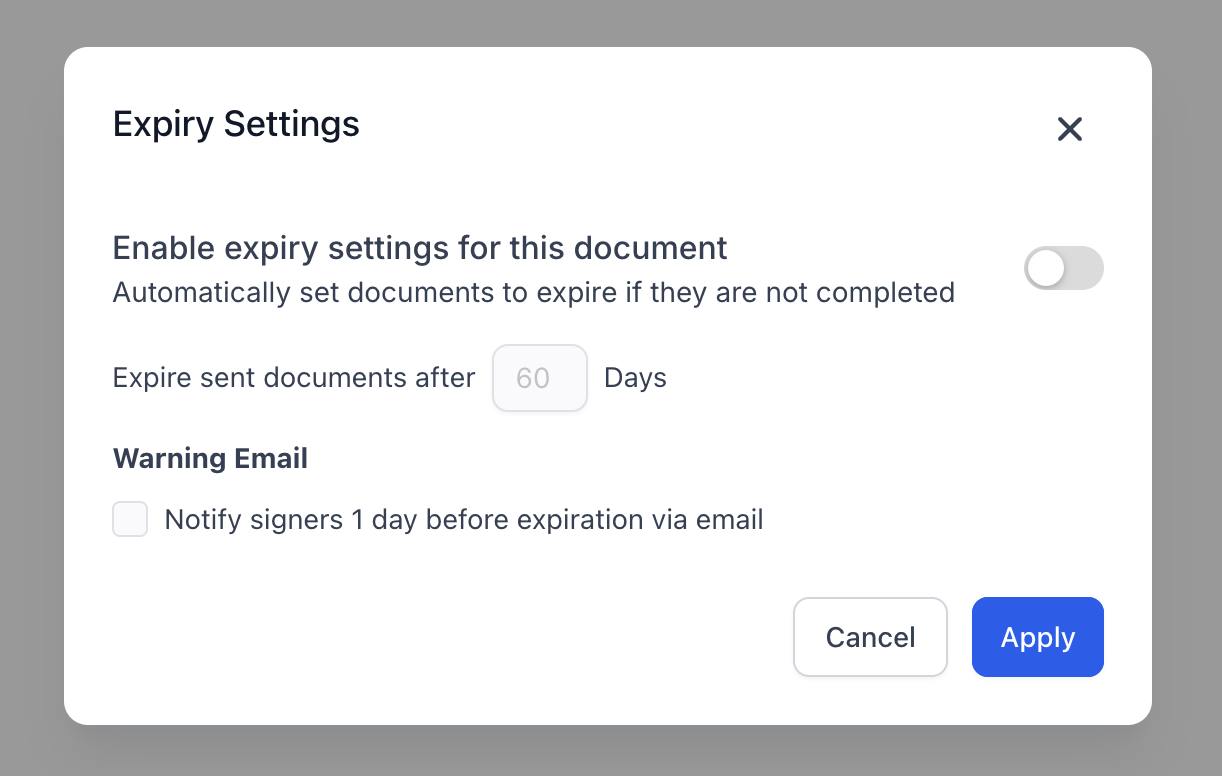Click "Enable expiry settings for this document" heading
This screenshot has width=1222, height=776.
420,247
